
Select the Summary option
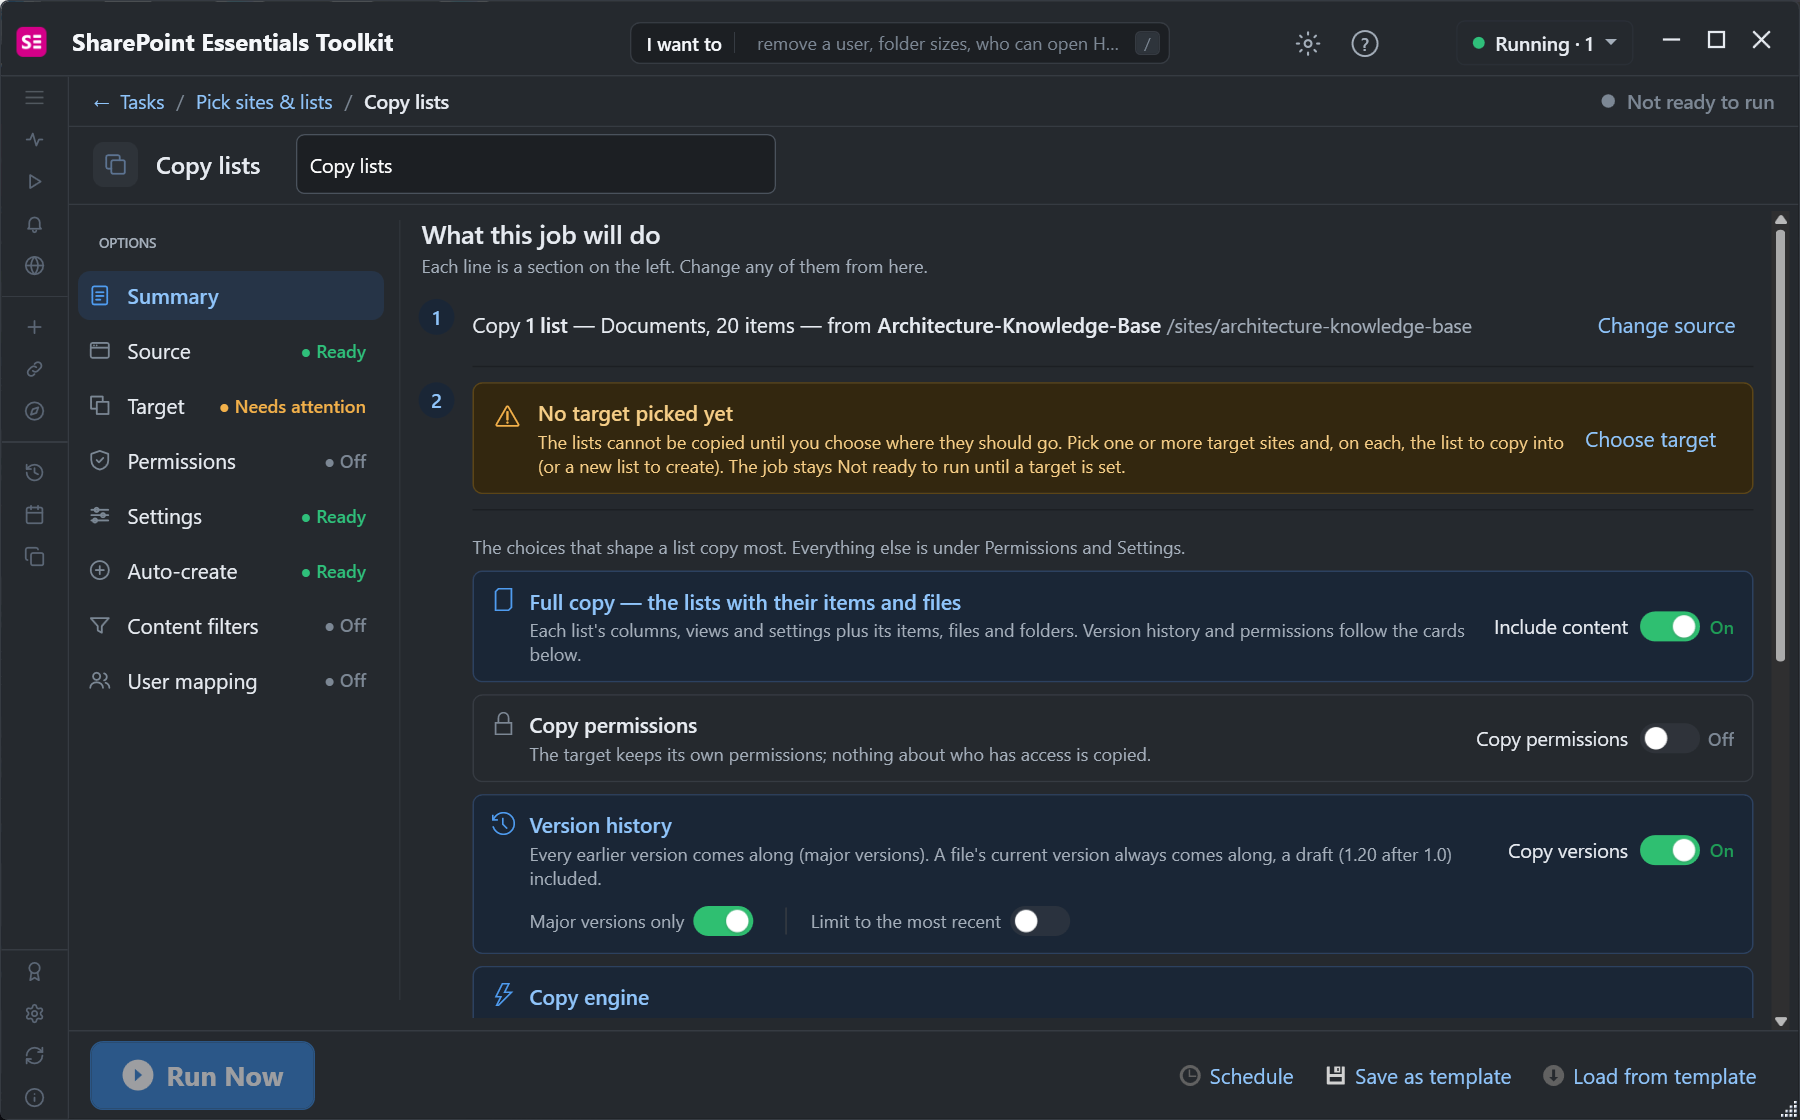pos(231,296)
